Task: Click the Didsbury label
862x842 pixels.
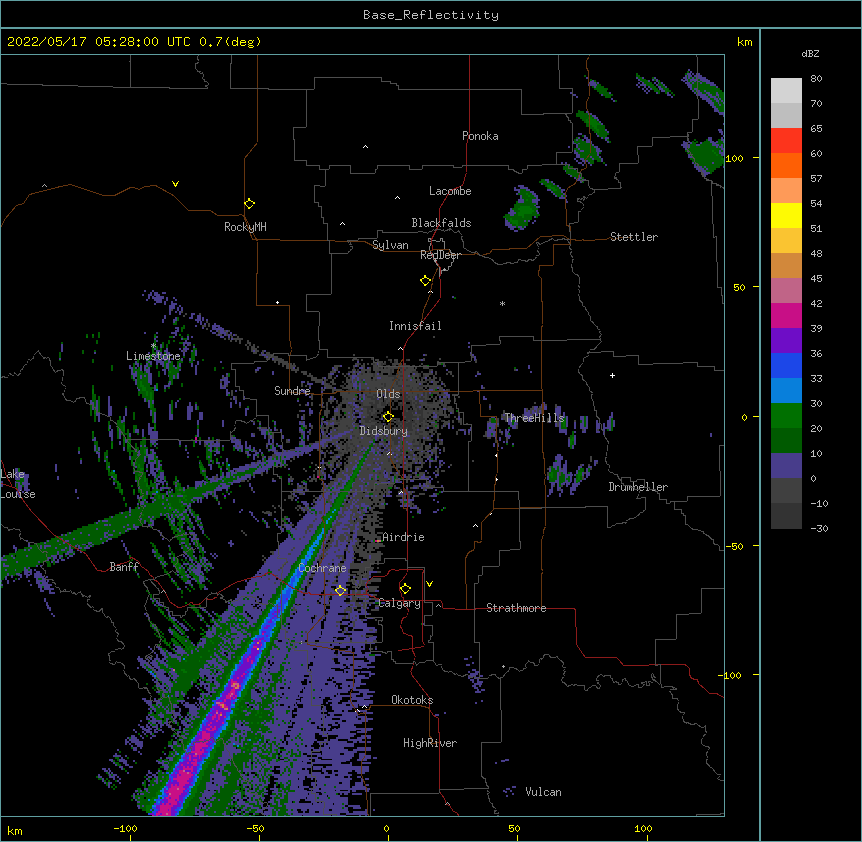Action: (x=384, y=431)
